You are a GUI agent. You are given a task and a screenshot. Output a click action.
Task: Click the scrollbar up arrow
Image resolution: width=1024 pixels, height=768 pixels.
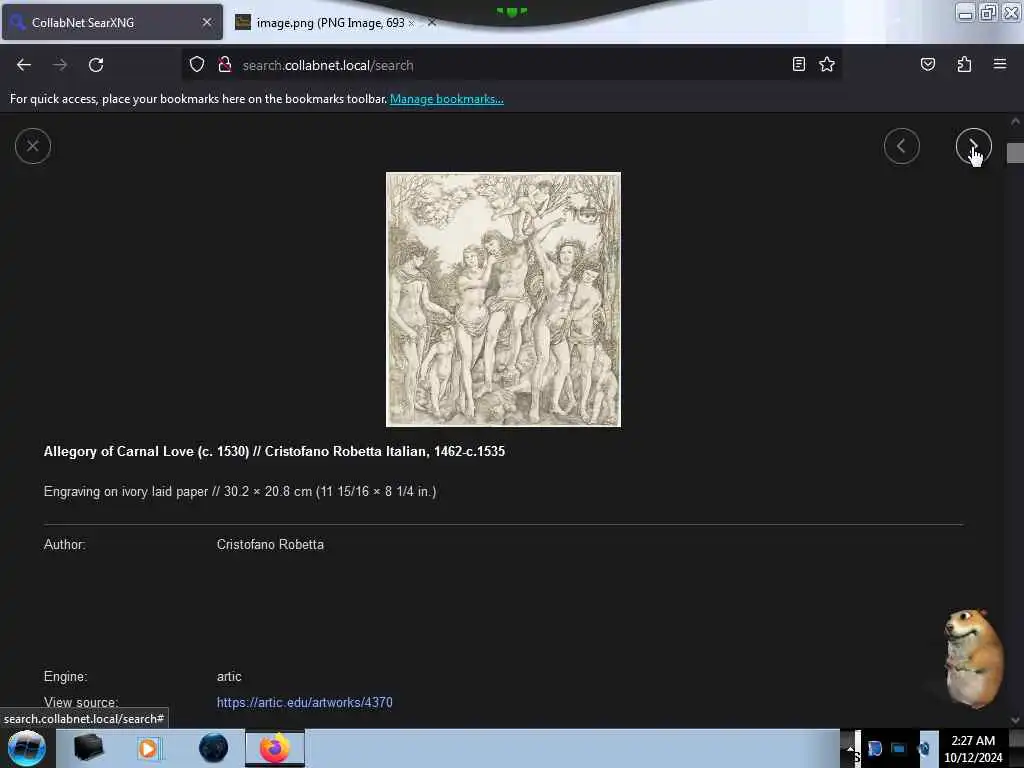coord(1015,121)
